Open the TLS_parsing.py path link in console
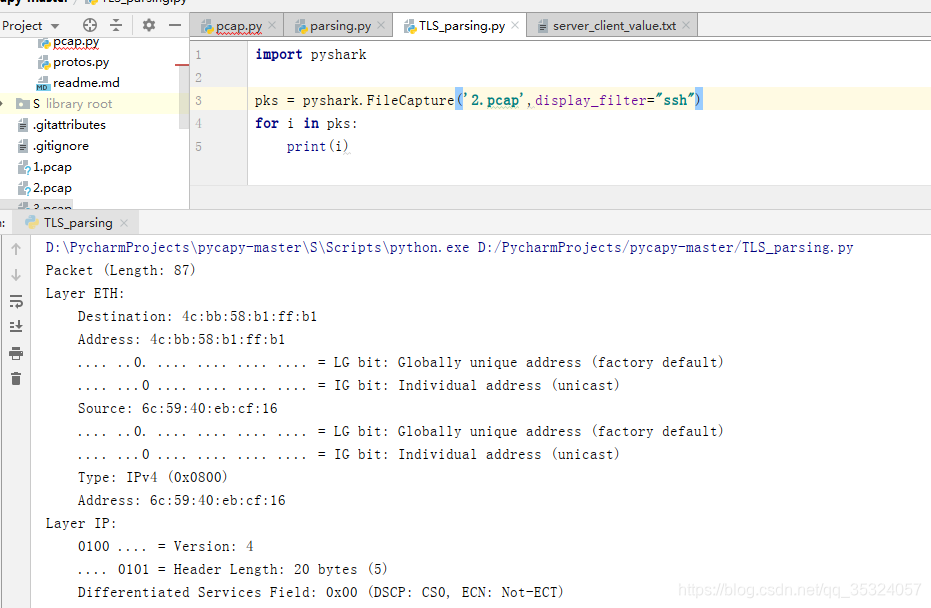Image resolution: width=931 pixels, height=608 pixels. point(665,248)
